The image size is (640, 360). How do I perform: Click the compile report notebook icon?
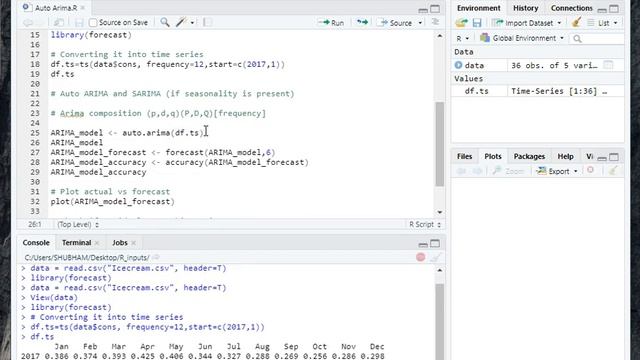tap(207, 22)
